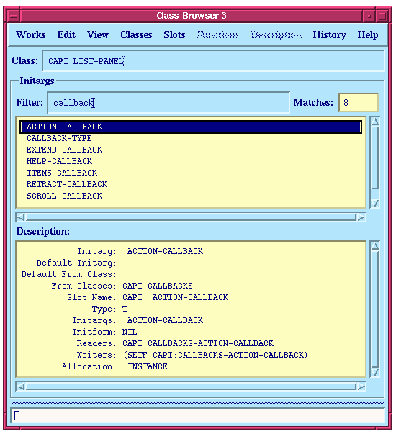The width and height of the screenshot is (396, 444).
Task: Open the View menu
Action: pyautogui.click(x=98, y=35)
